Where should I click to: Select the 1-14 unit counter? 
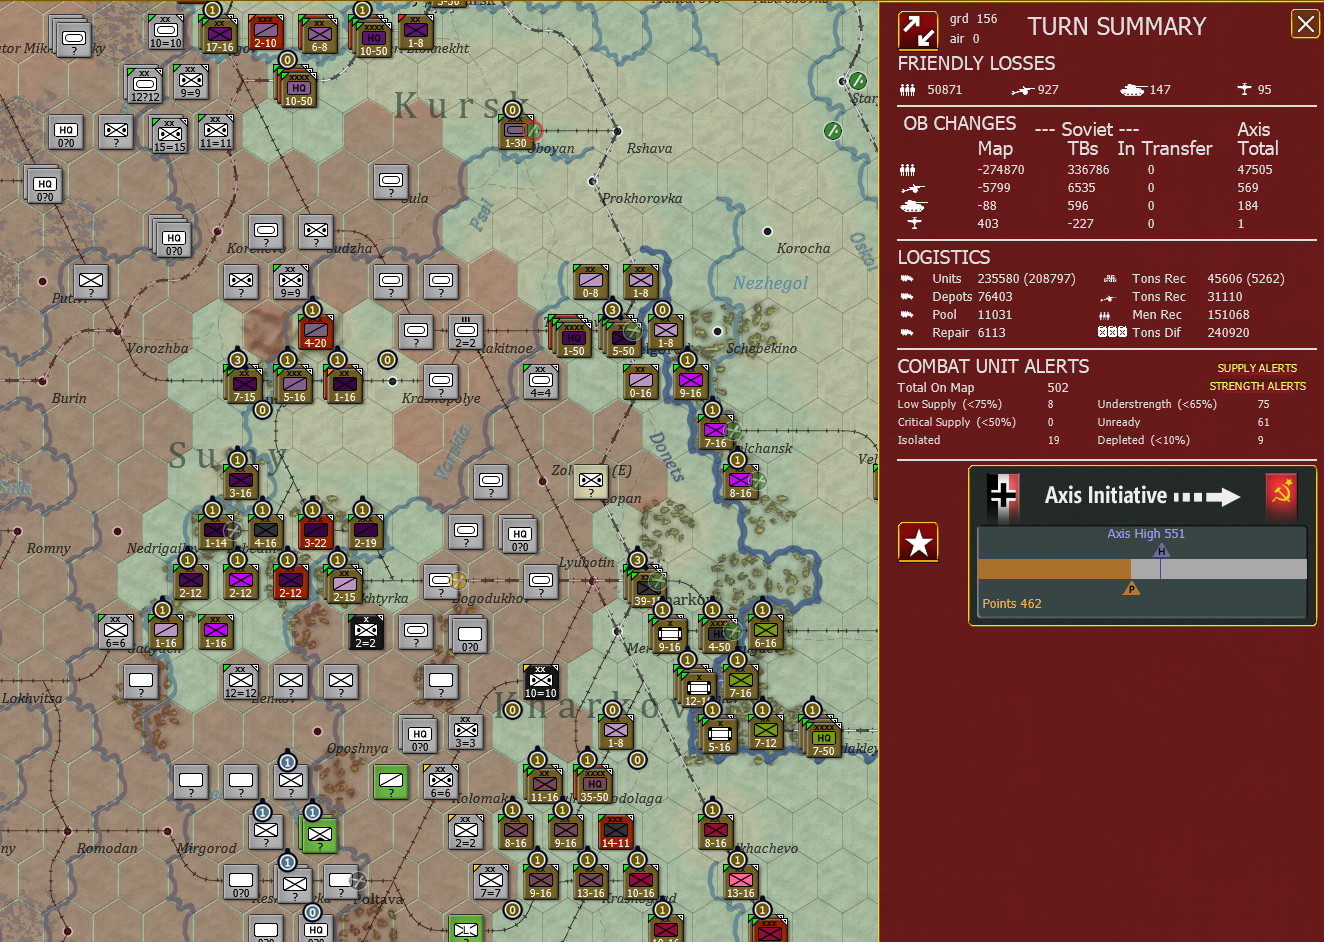[x=215, y=533]
